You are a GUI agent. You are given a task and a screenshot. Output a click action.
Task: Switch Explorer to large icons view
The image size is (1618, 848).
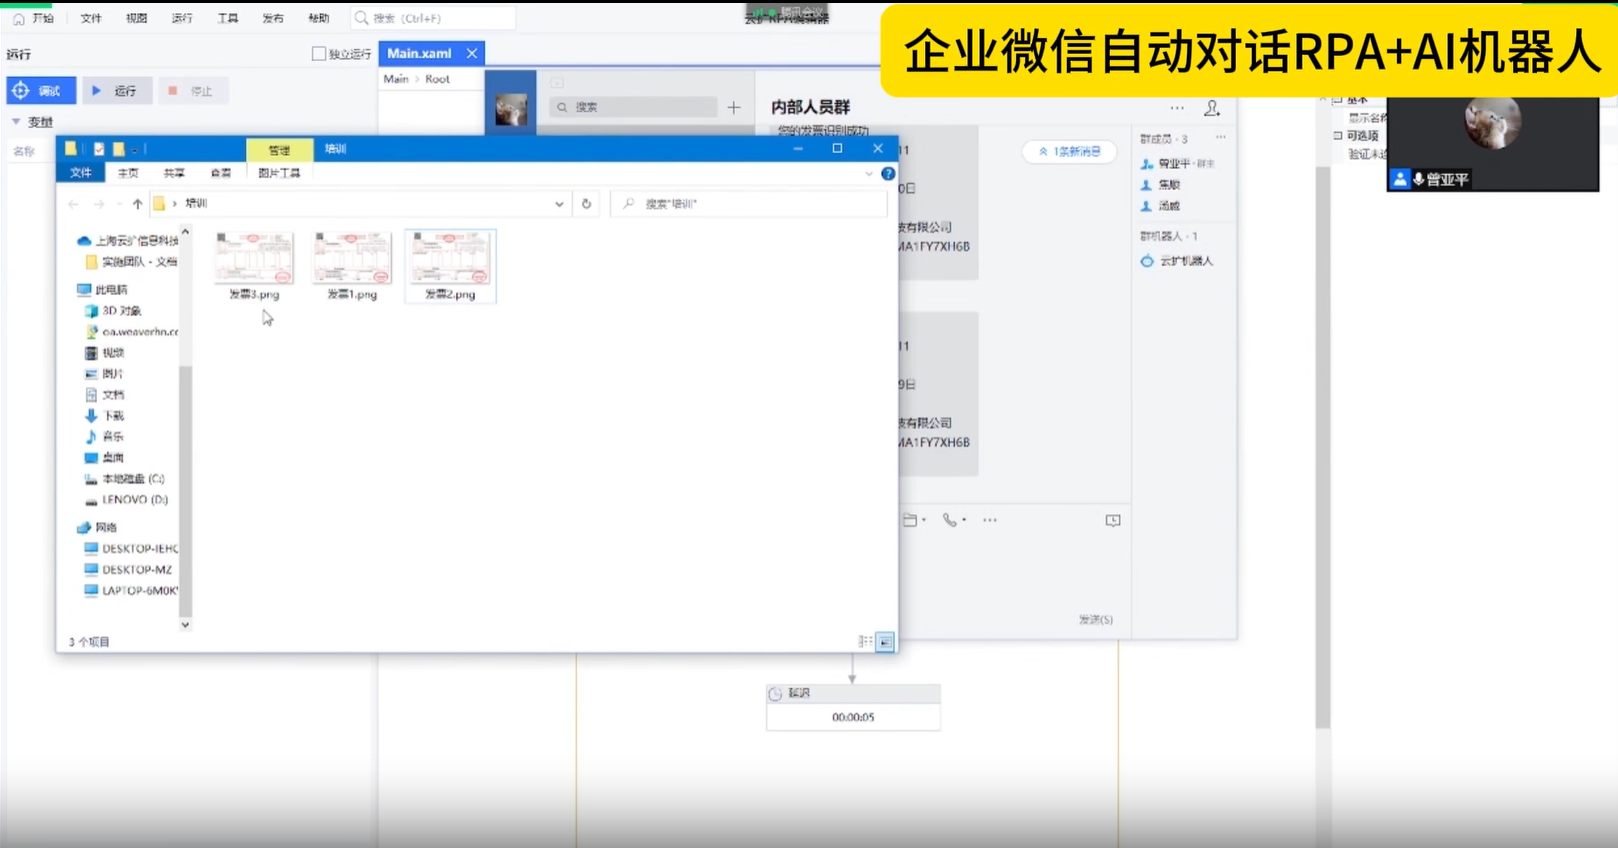pos(885,642)
